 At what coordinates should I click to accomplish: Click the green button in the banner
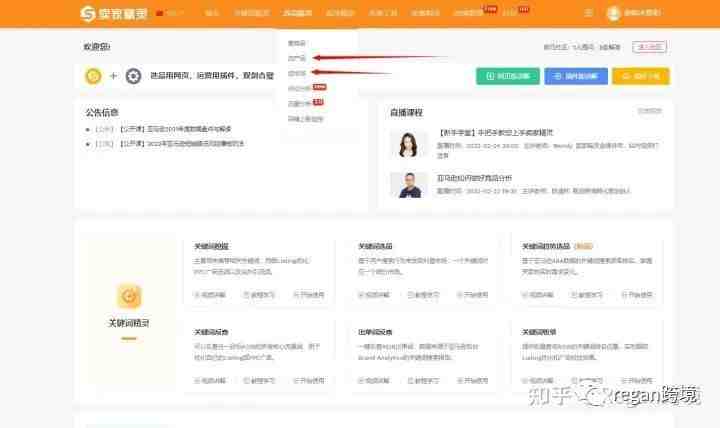click(508, 76)
